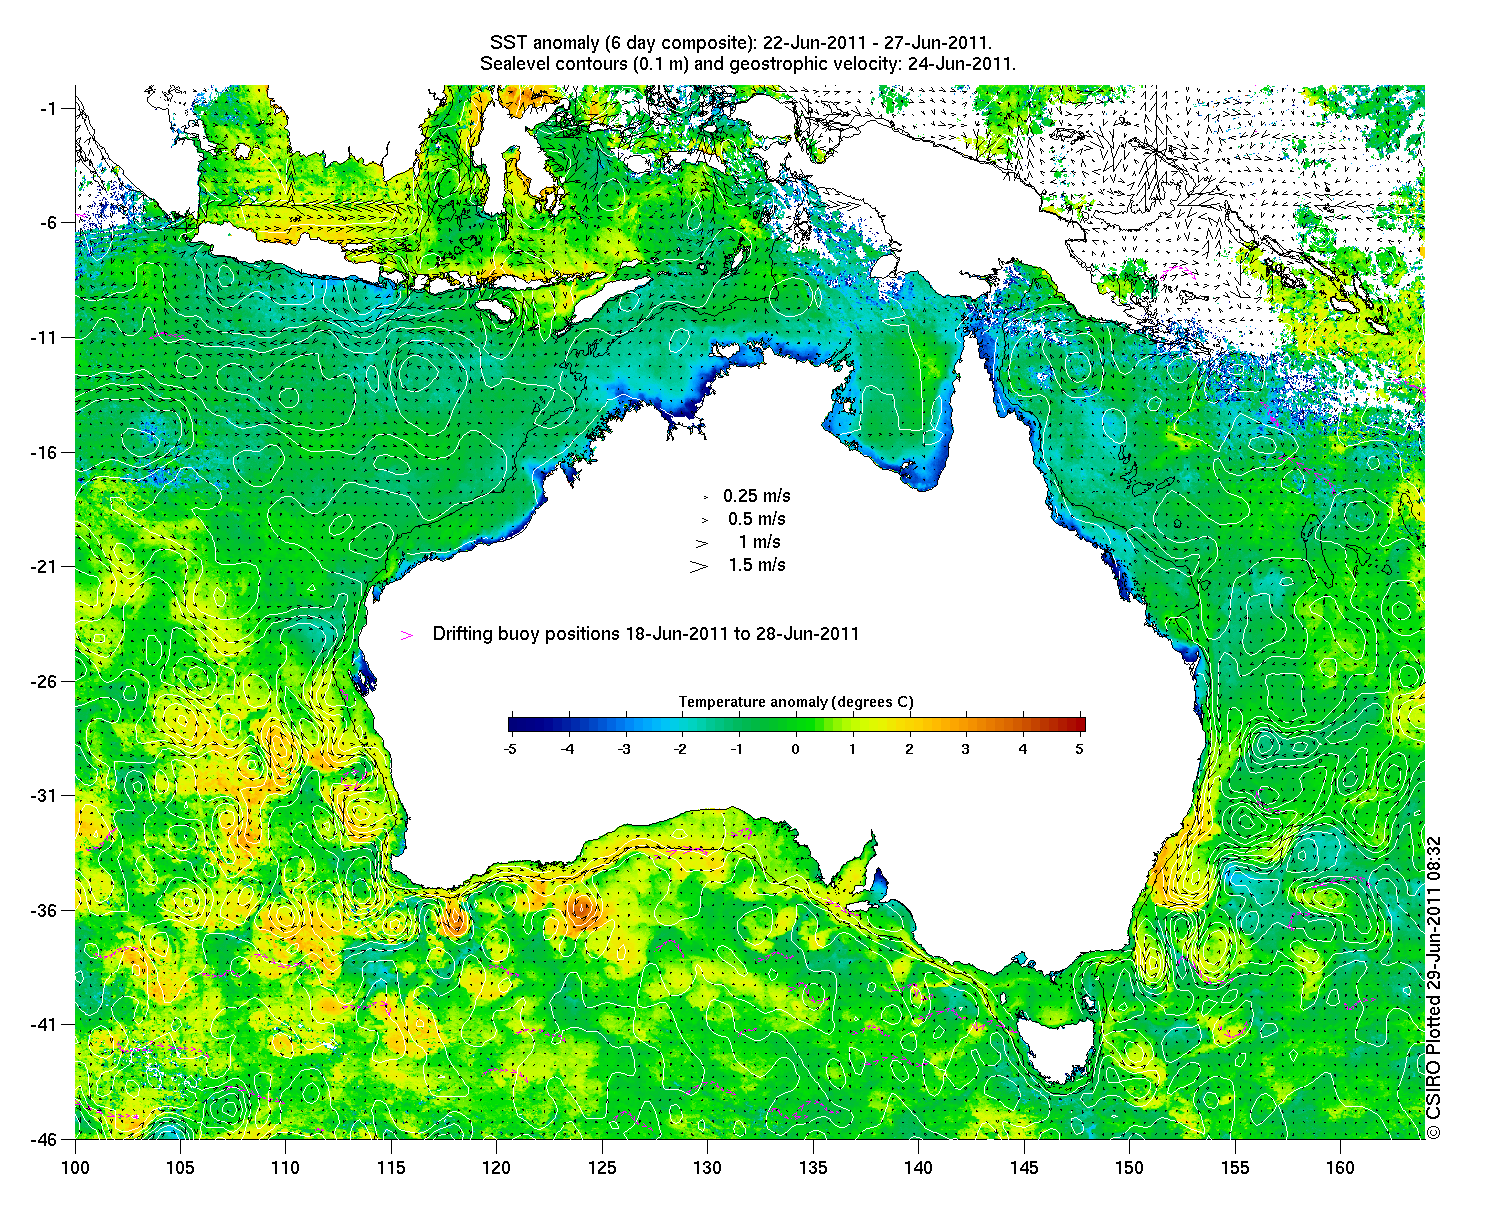Viewport: 1500px width, 1225px height.
Task: Click latitude label -46 on y-axis
Action: pos(47,1139)
